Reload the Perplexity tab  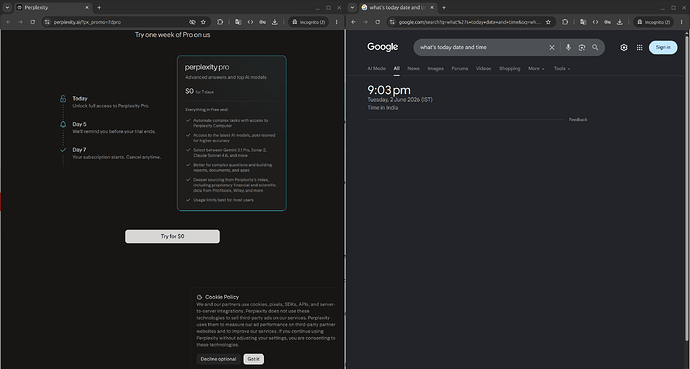[x=33, y=22]
